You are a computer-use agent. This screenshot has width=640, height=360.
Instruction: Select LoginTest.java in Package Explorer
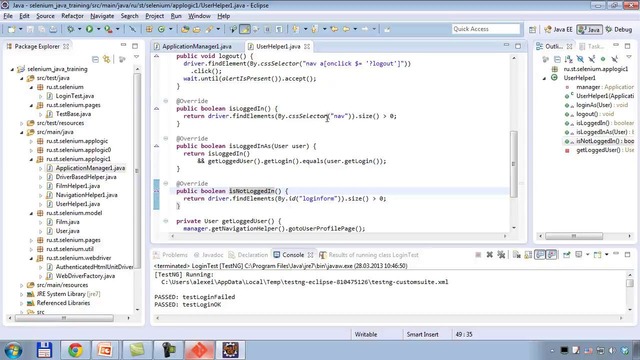pos(75,96)
